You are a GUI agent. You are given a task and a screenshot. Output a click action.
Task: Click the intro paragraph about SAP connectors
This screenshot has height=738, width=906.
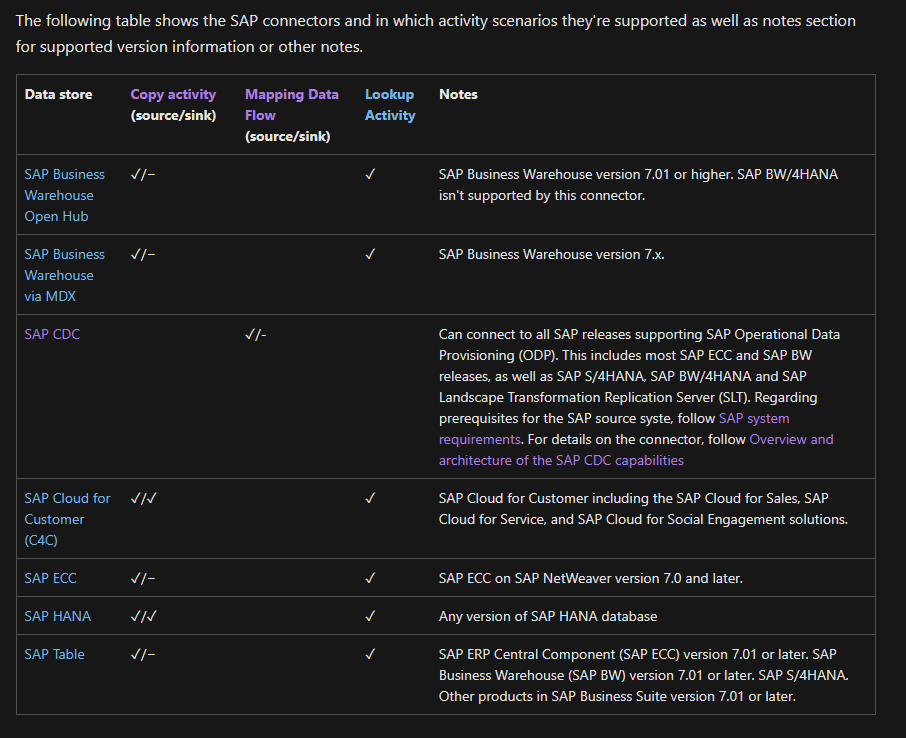pos(436,34)
